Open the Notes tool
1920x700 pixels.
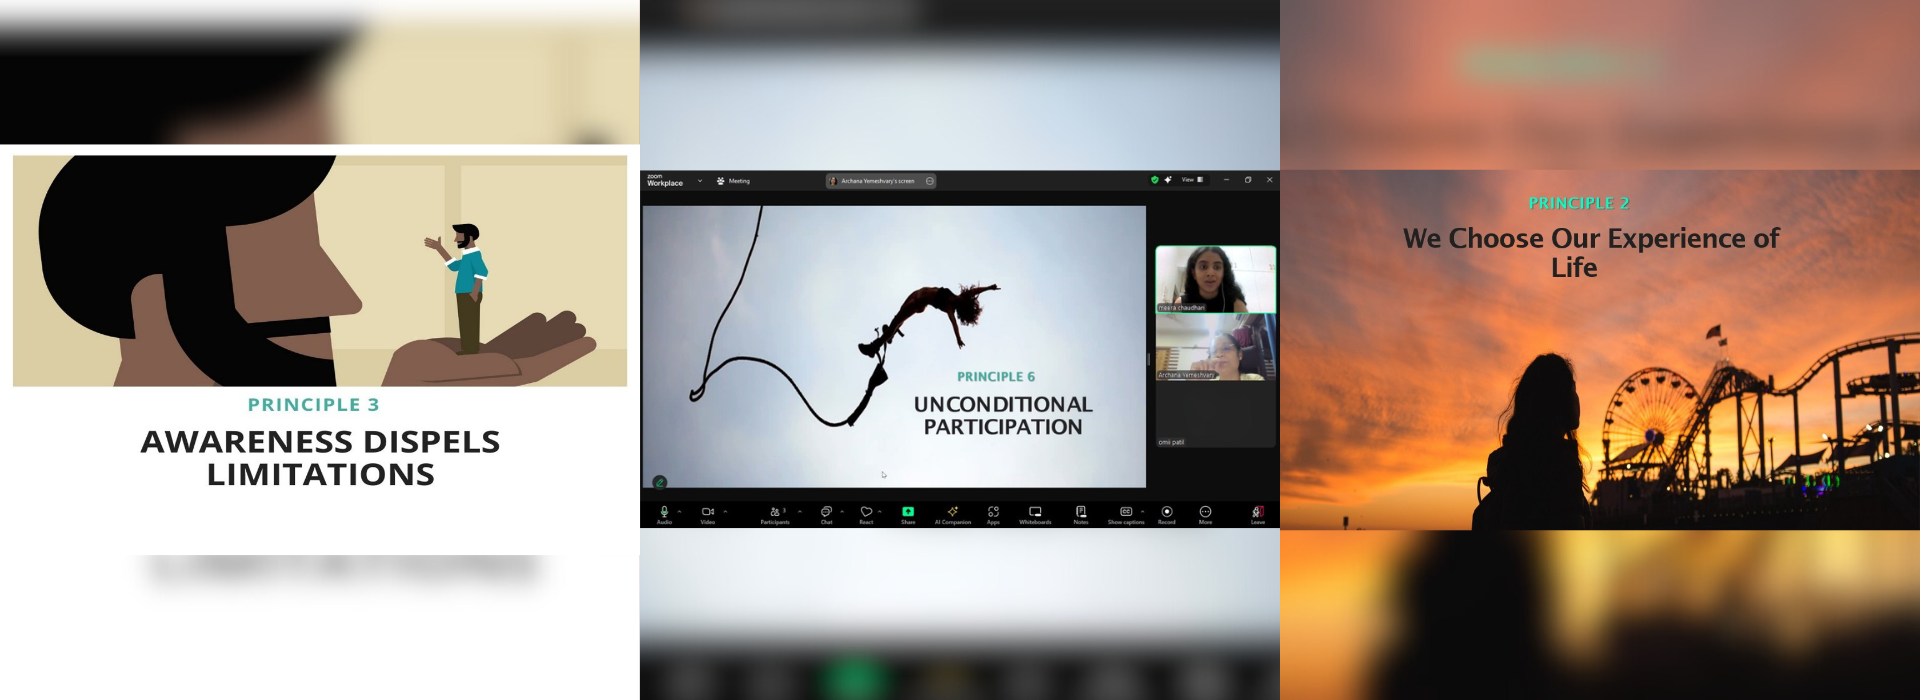coord(1081,514)
